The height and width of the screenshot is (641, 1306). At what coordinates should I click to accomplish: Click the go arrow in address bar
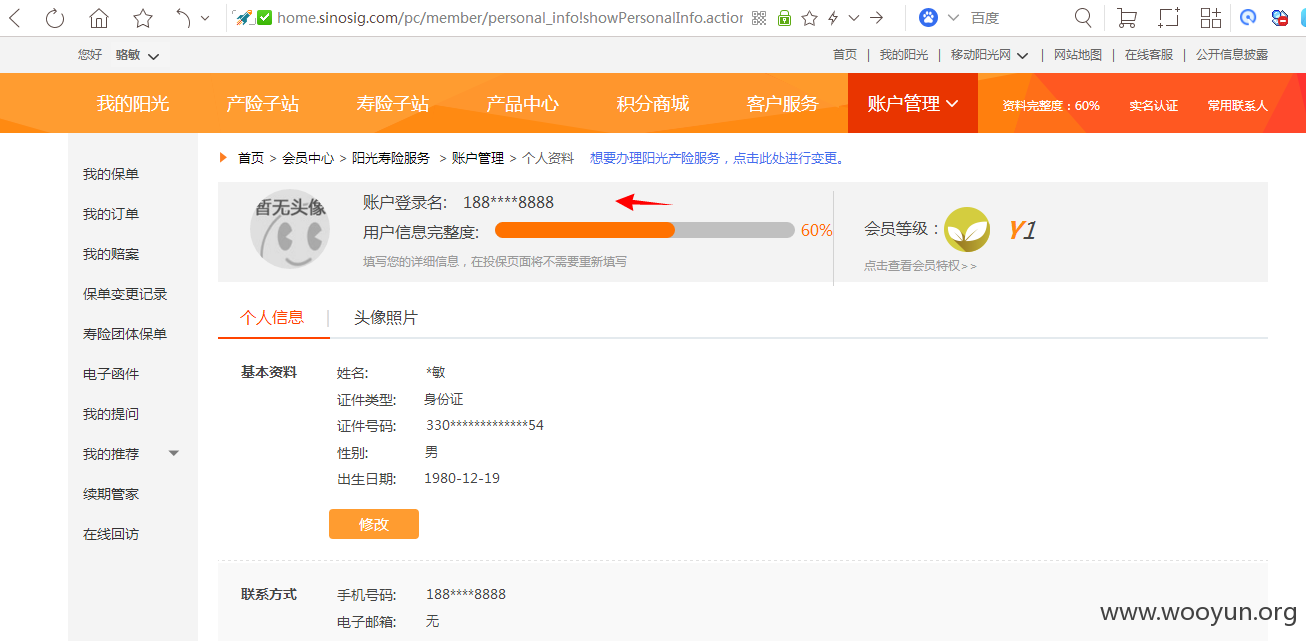[877, 18]
